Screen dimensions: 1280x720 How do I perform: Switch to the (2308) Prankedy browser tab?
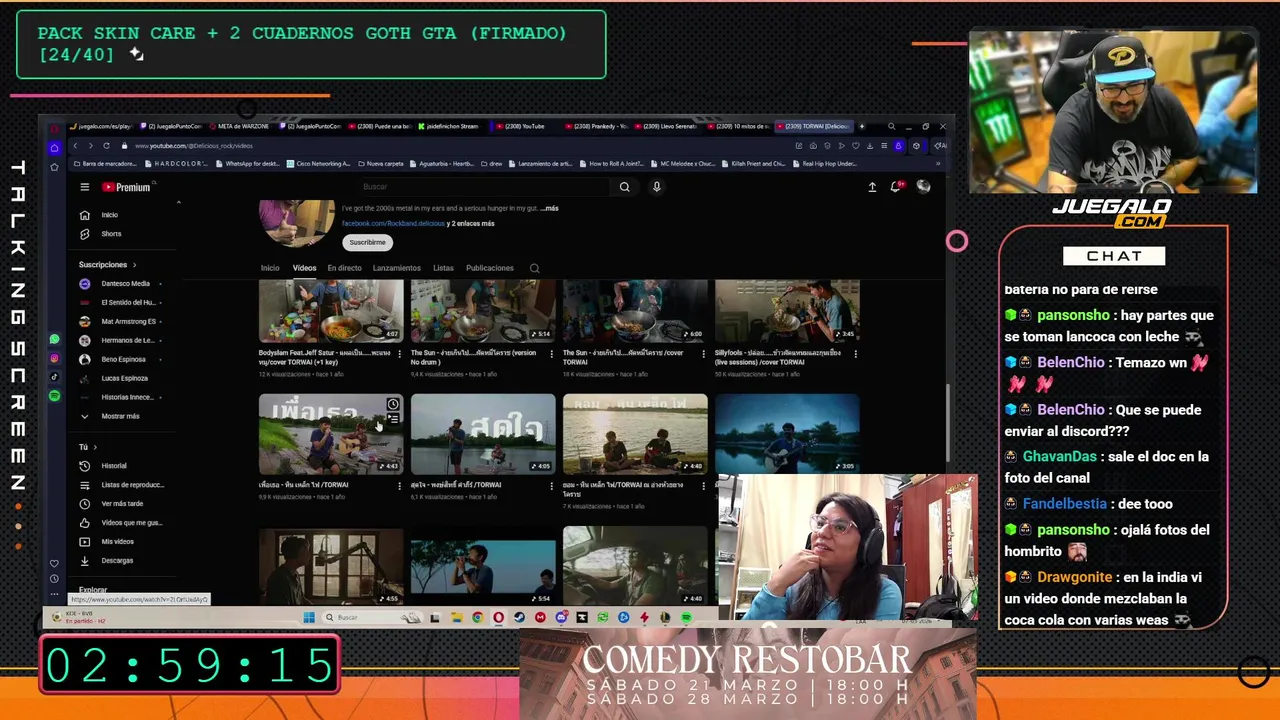tap(596, 126)
